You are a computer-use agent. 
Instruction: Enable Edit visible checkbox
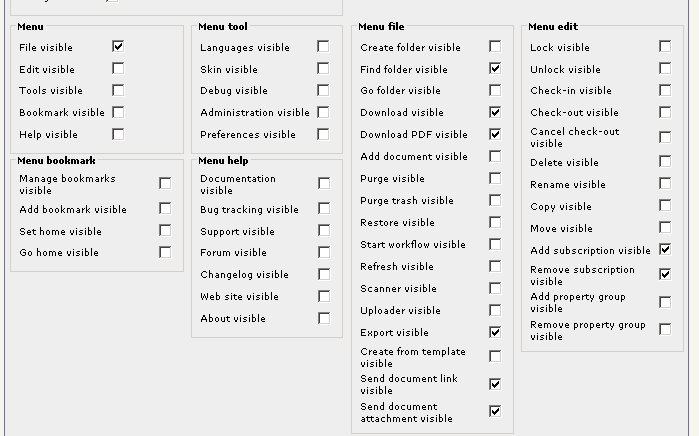click(x=118, y=68)
